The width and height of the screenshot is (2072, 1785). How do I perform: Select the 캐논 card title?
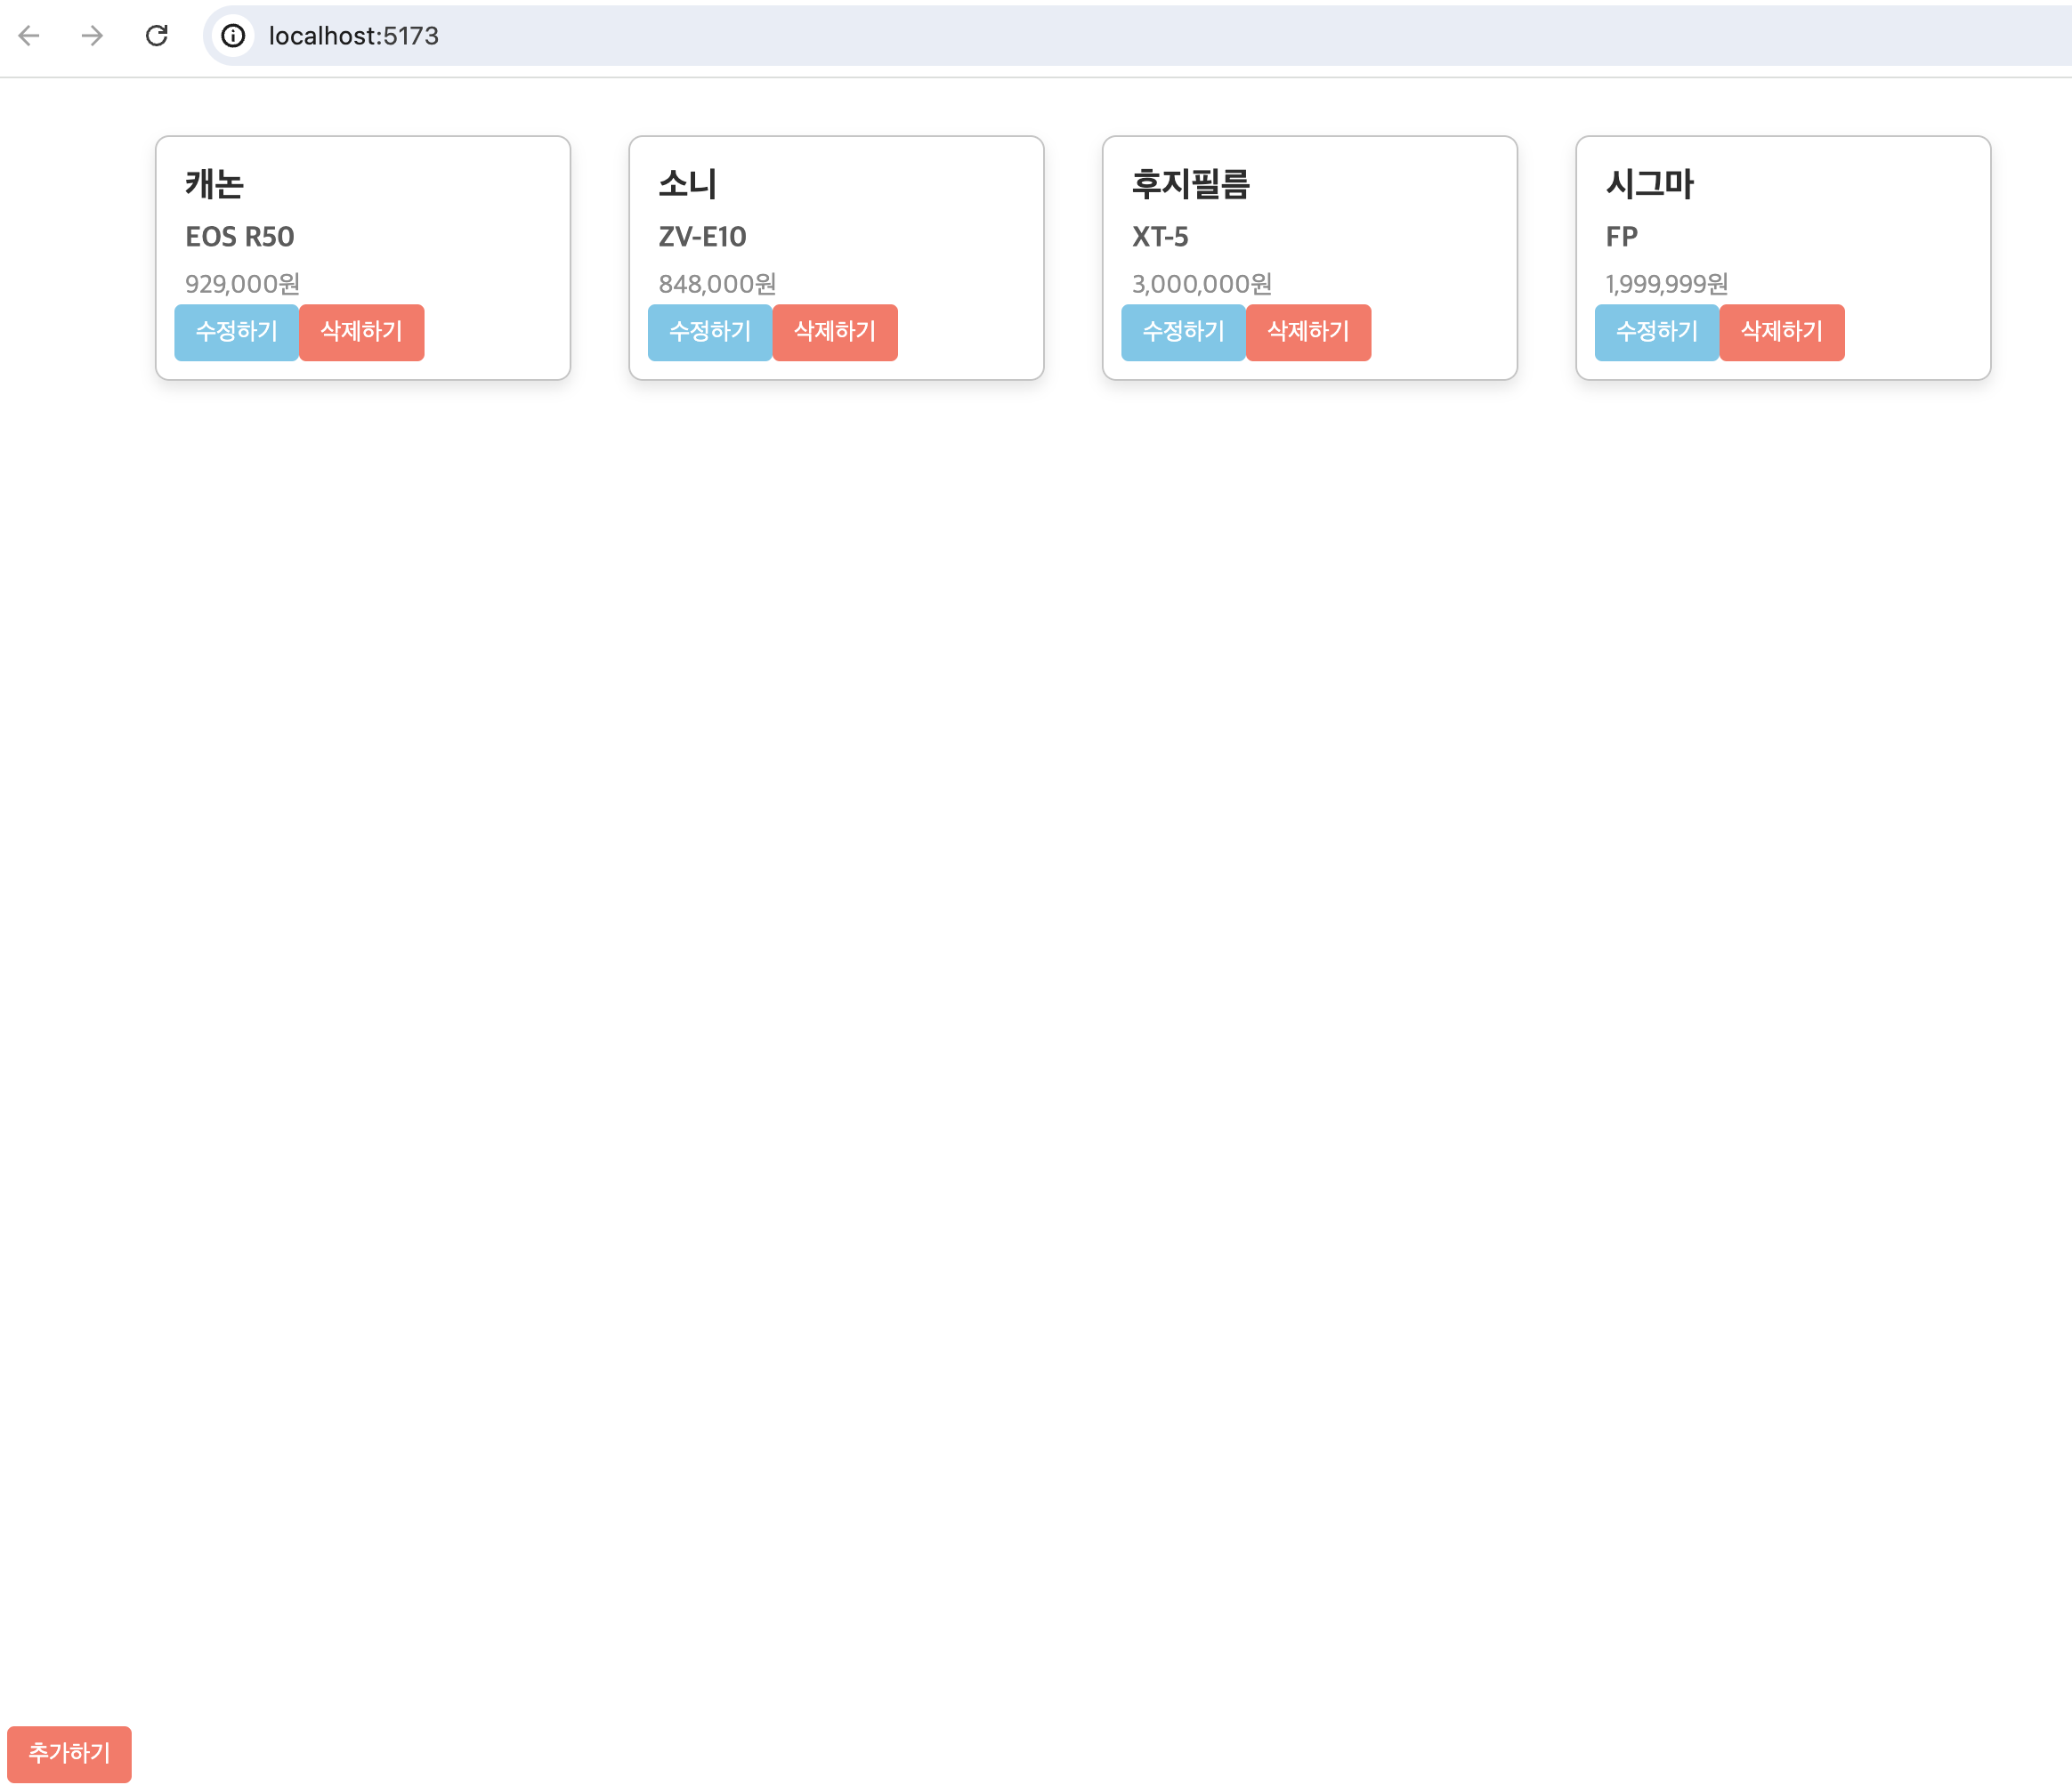point(214,184)
